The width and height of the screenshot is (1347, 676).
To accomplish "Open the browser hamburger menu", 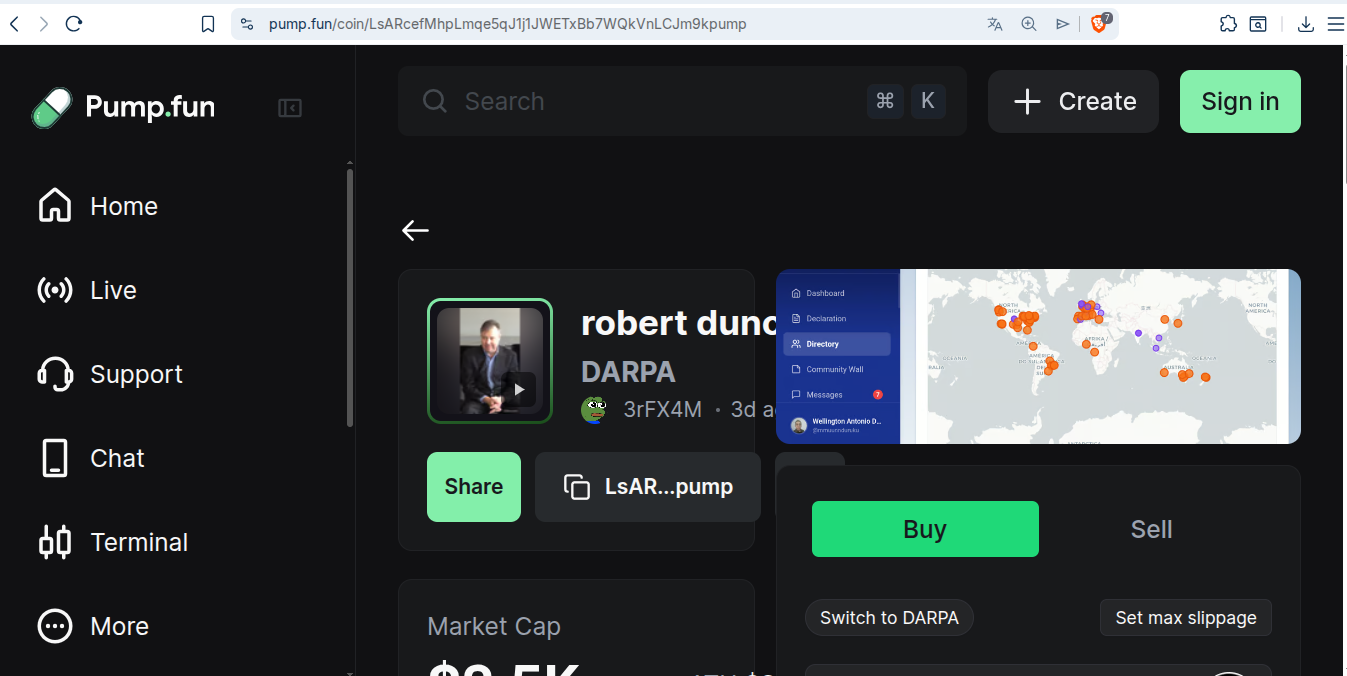I will 1335,24.
